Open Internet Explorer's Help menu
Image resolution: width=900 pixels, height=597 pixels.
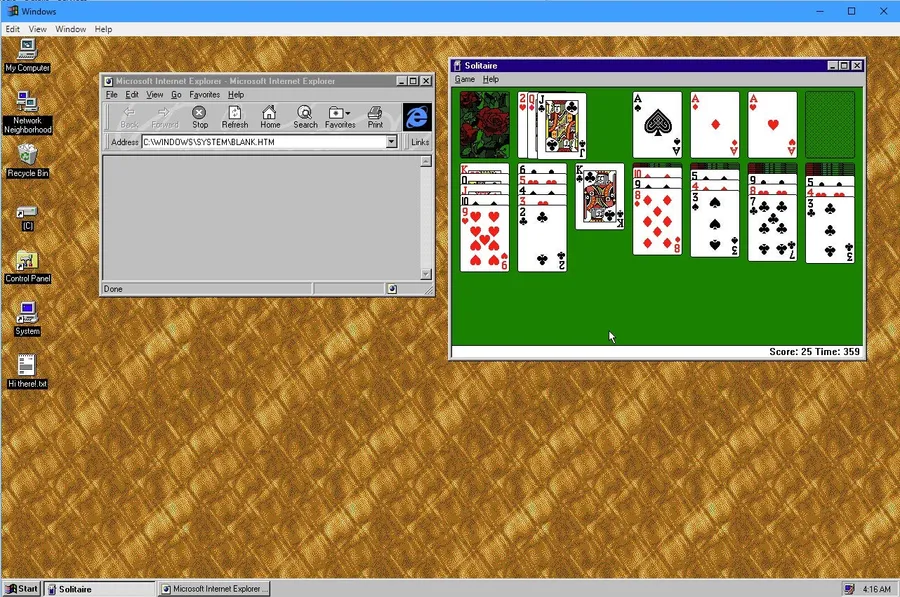pos(236,95)
